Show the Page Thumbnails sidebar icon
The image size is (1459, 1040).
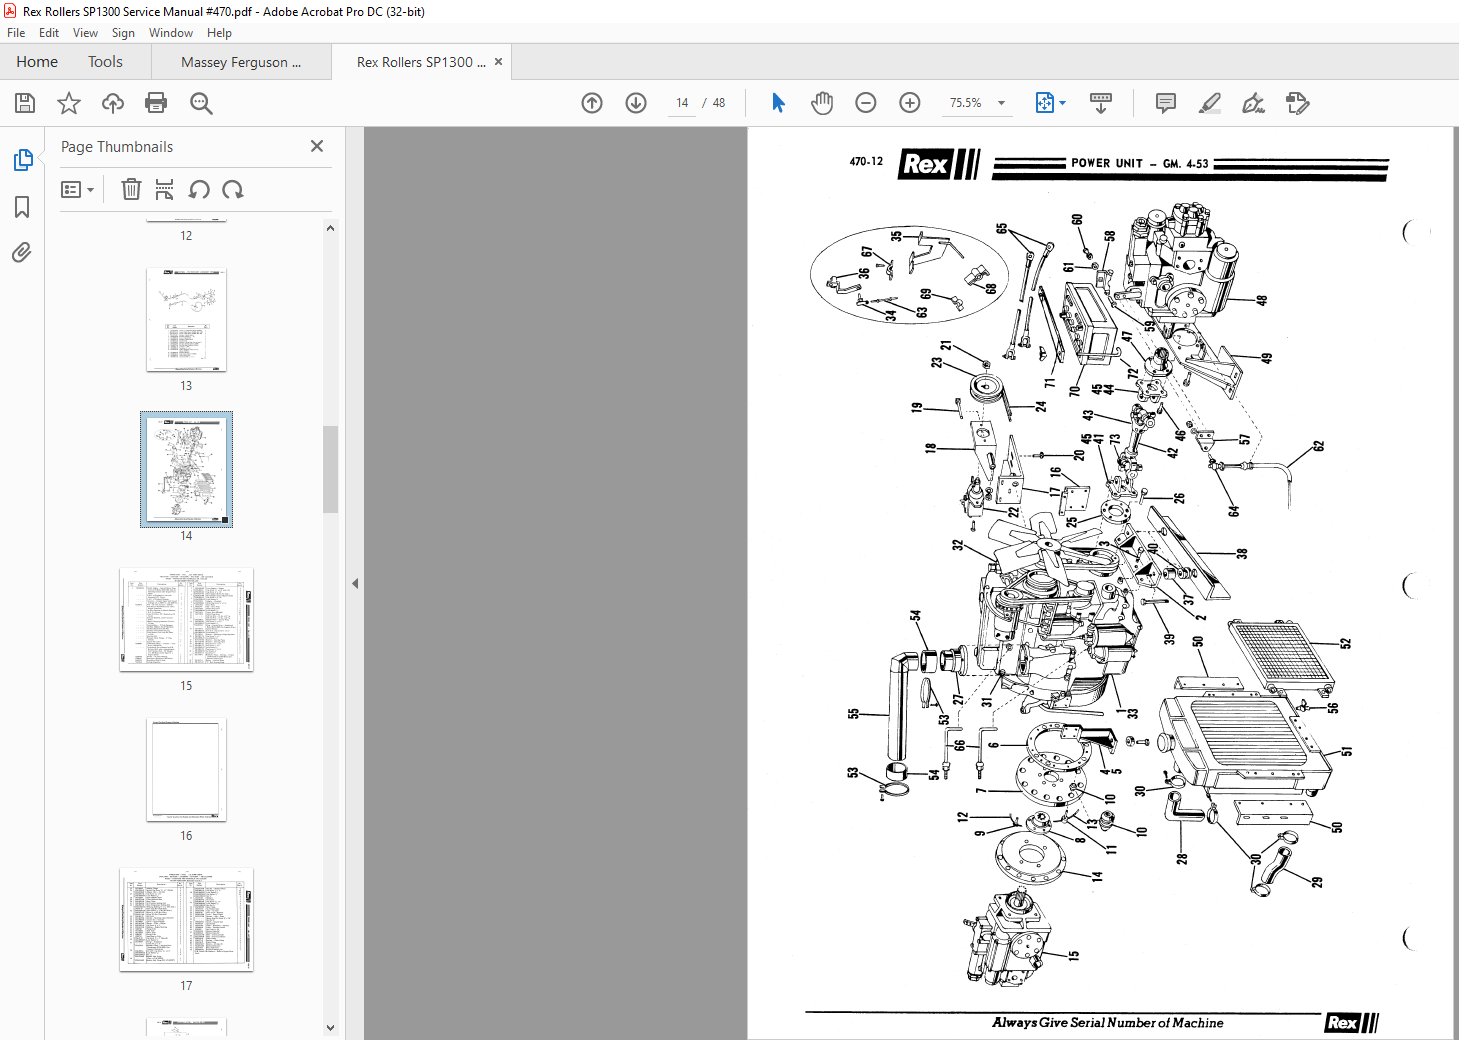[22, 160]
